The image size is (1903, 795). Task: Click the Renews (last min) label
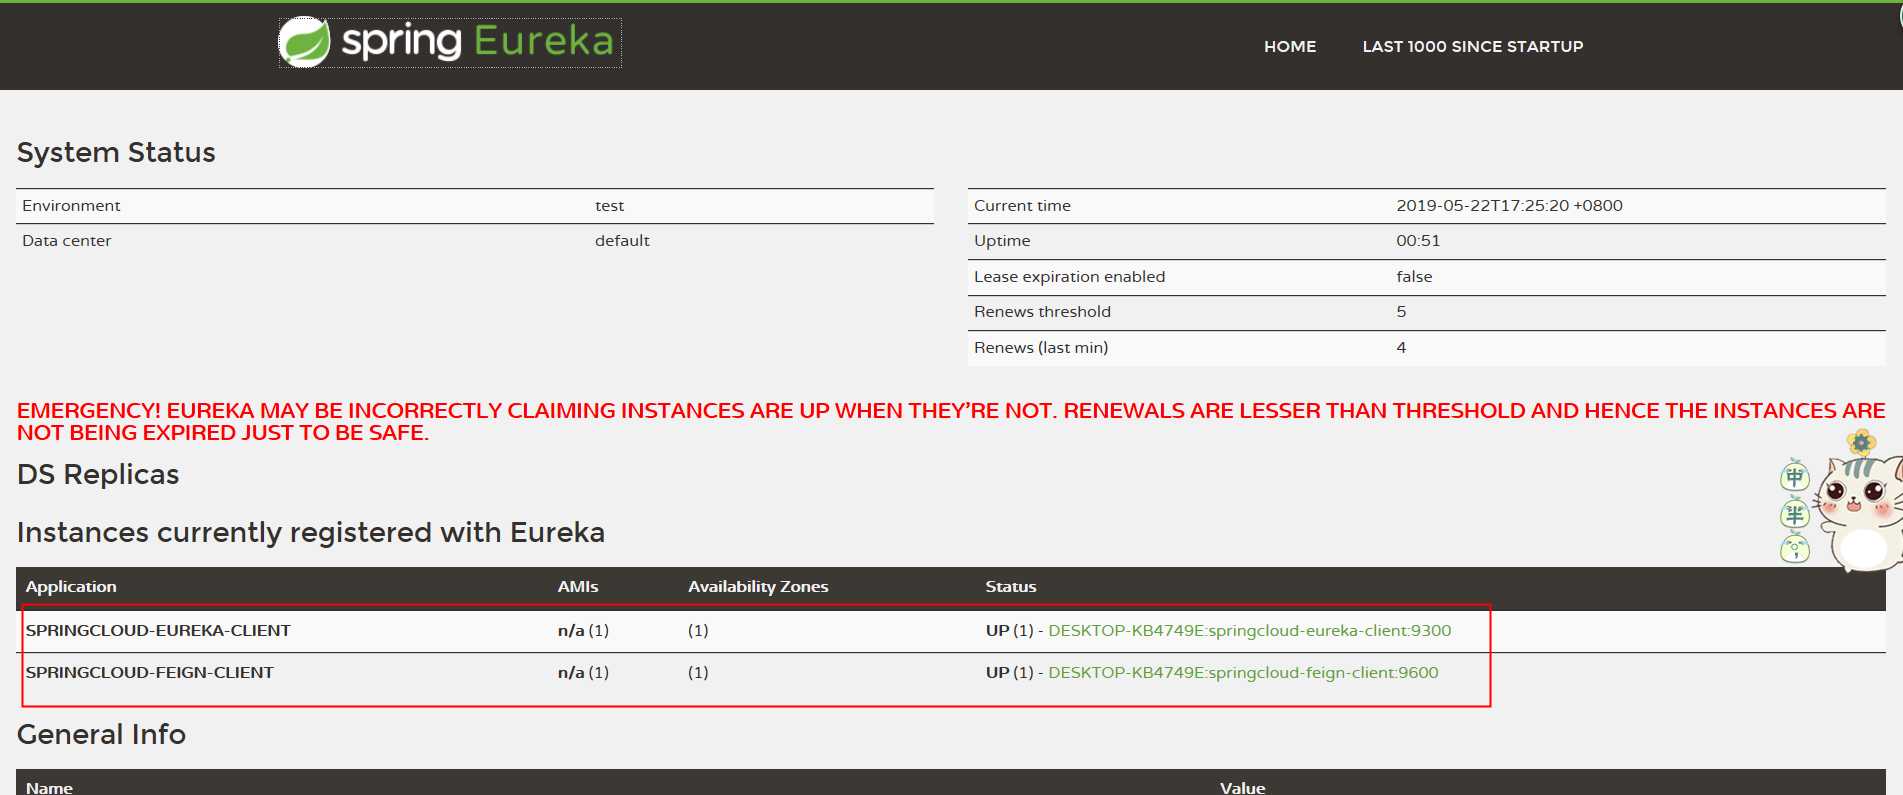tap(1041, 347)
